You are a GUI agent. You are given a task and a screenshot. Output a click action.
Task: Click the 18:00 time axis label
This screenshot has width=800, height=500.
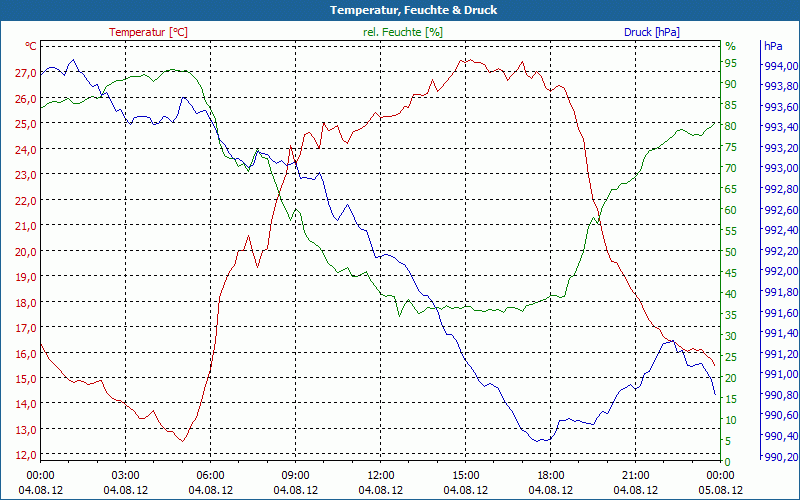point(551,476)
